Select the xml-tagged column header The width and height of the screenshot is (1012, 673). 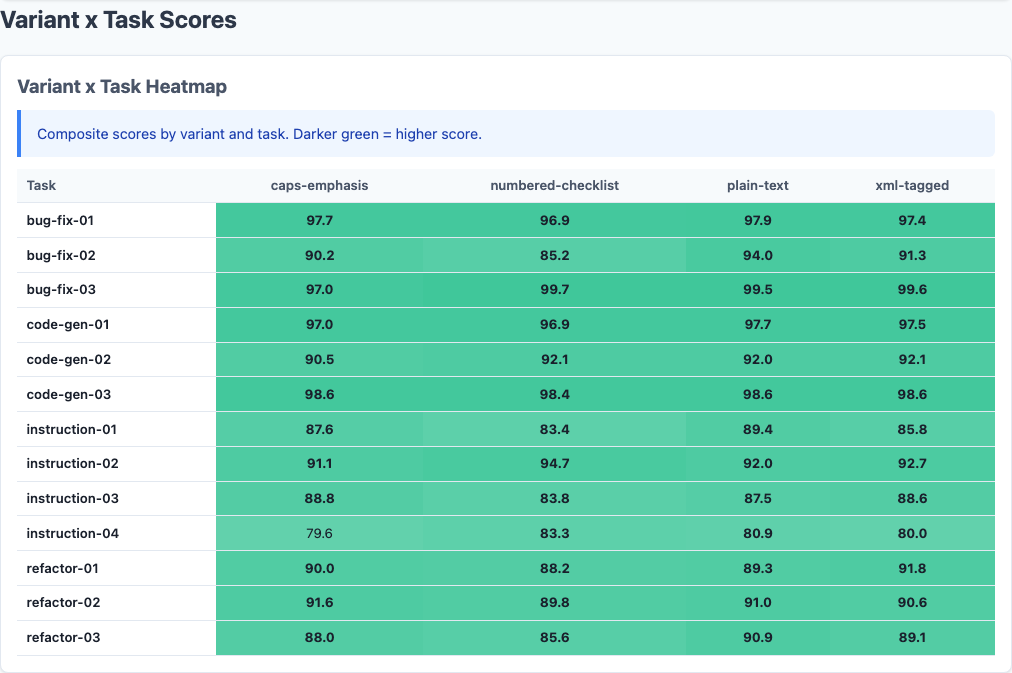click(911, 185)
